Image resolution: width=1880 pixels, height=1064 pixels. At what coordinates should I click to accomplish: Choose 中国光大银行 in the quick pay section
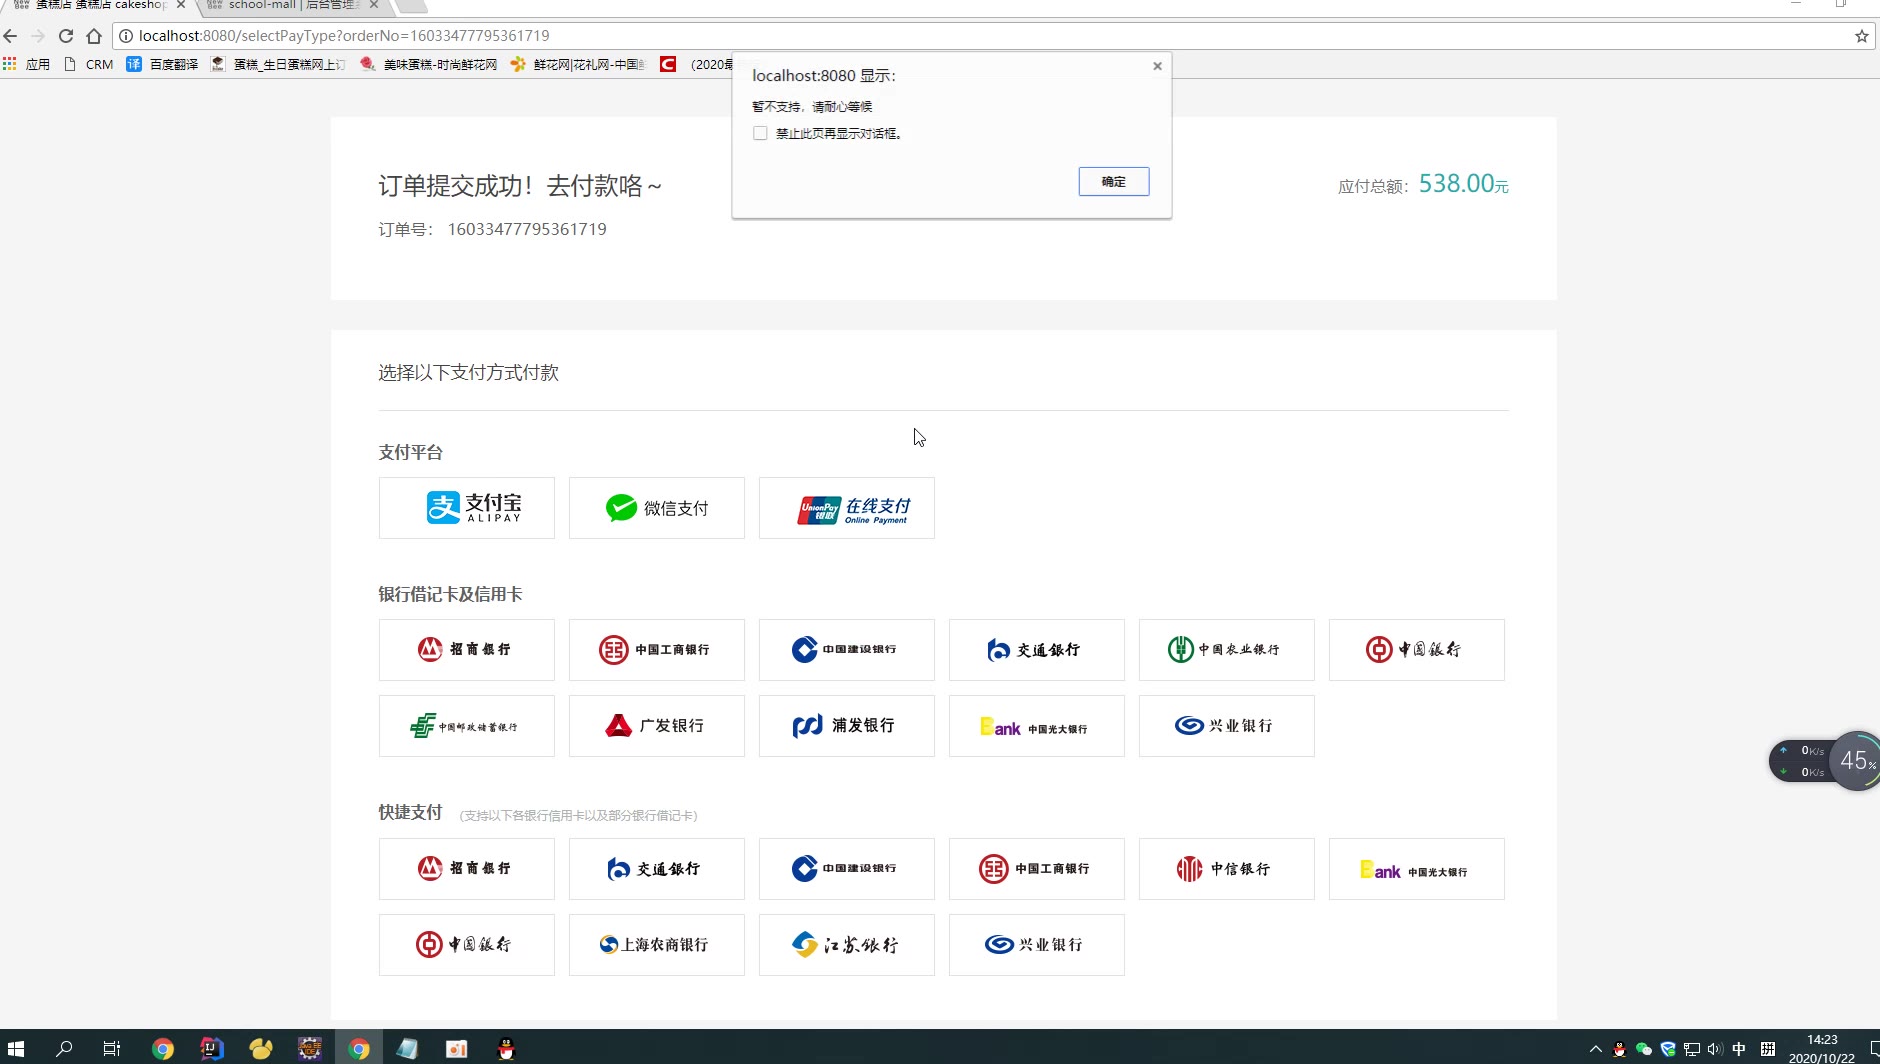[x=1417, y=869]
